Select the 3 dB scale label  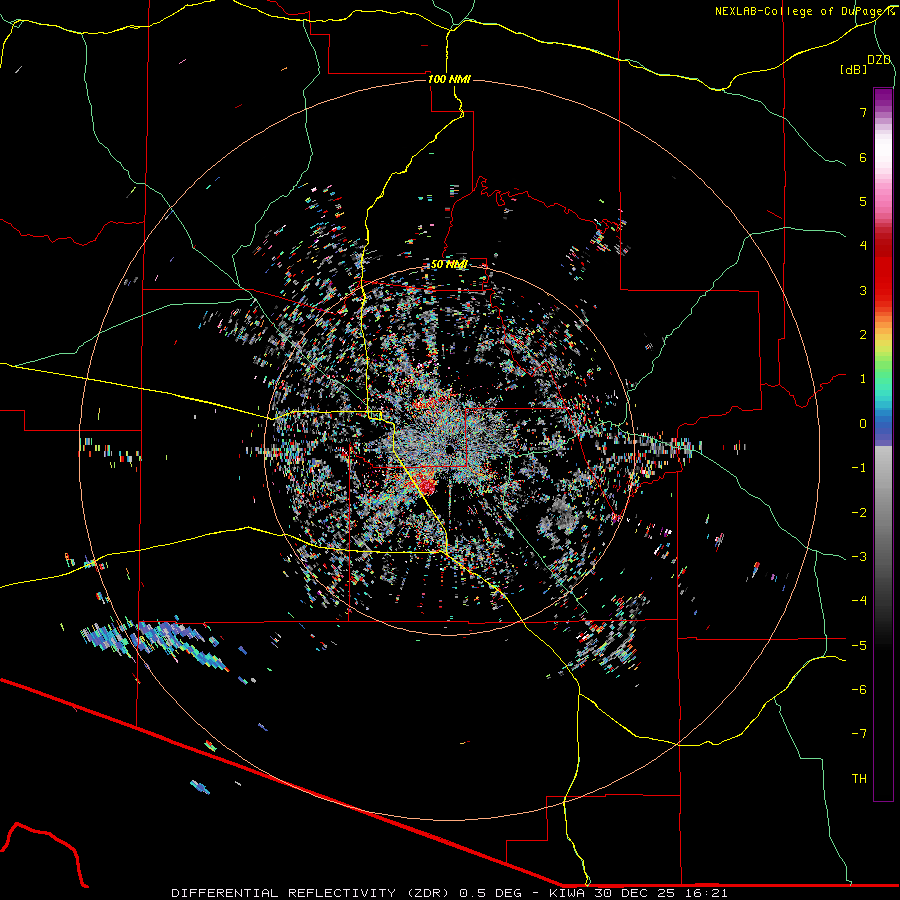pos(863,290)
